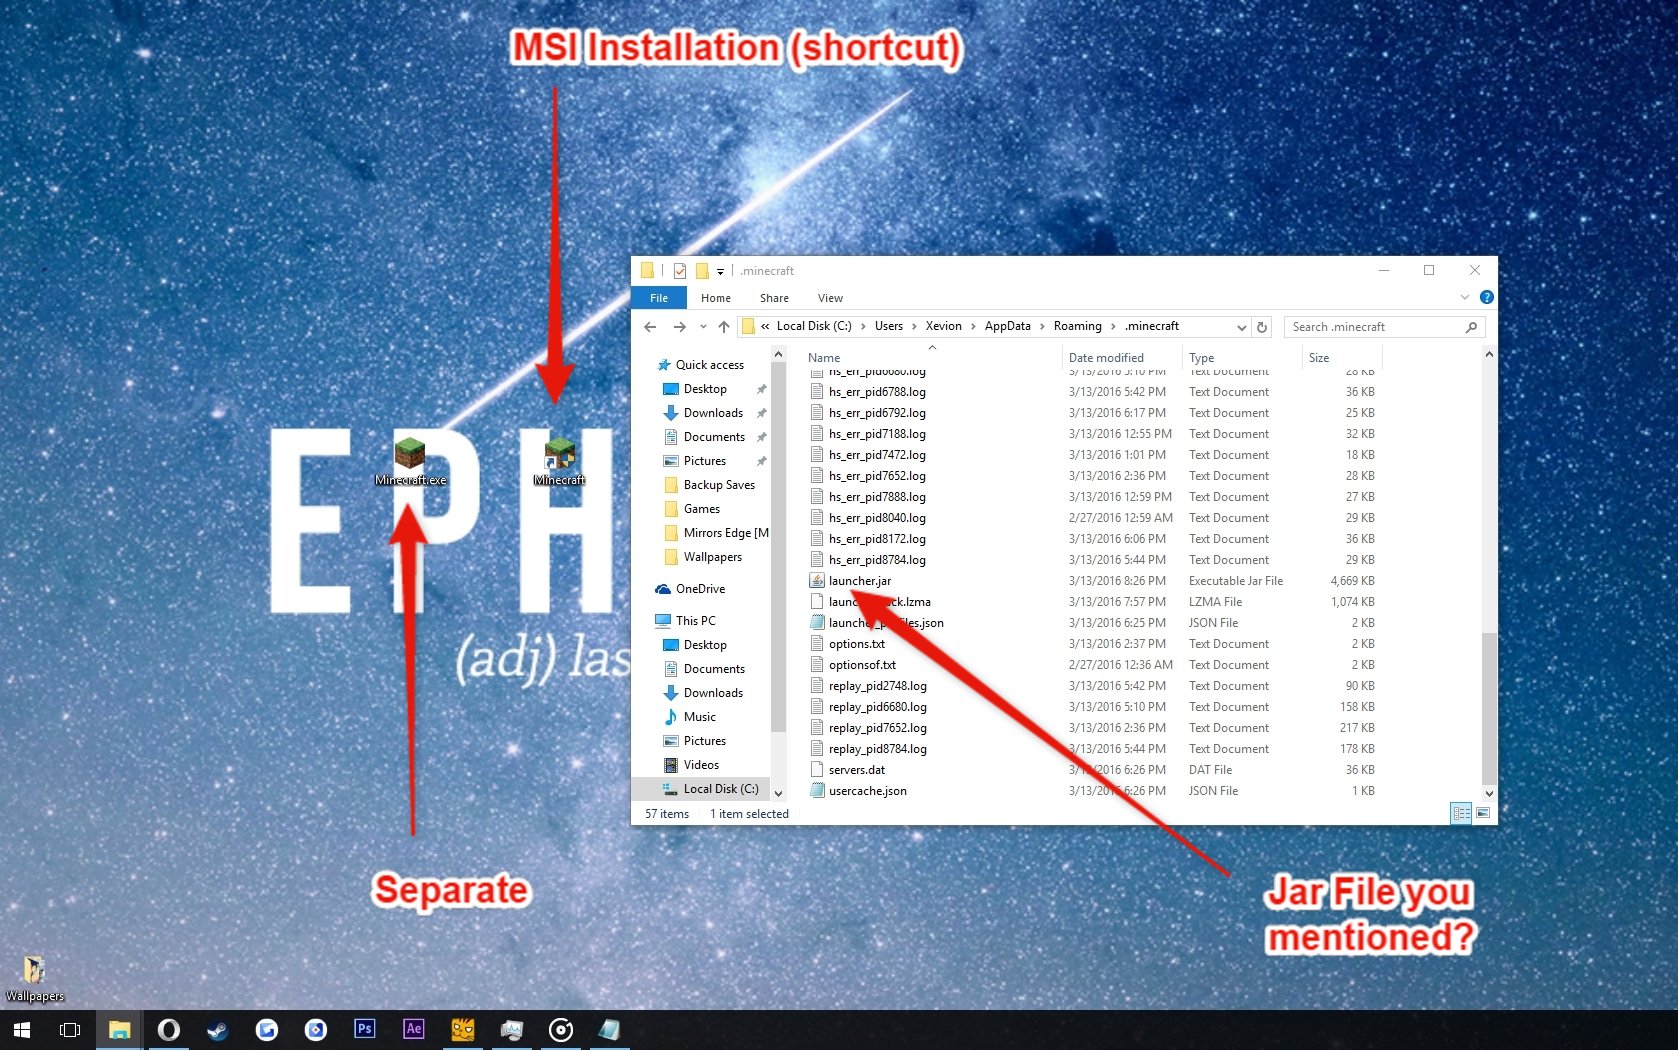
Task: Expand the chevron after Roaming in address bar
Action: pyautogui.click(x=1113, y=326)
